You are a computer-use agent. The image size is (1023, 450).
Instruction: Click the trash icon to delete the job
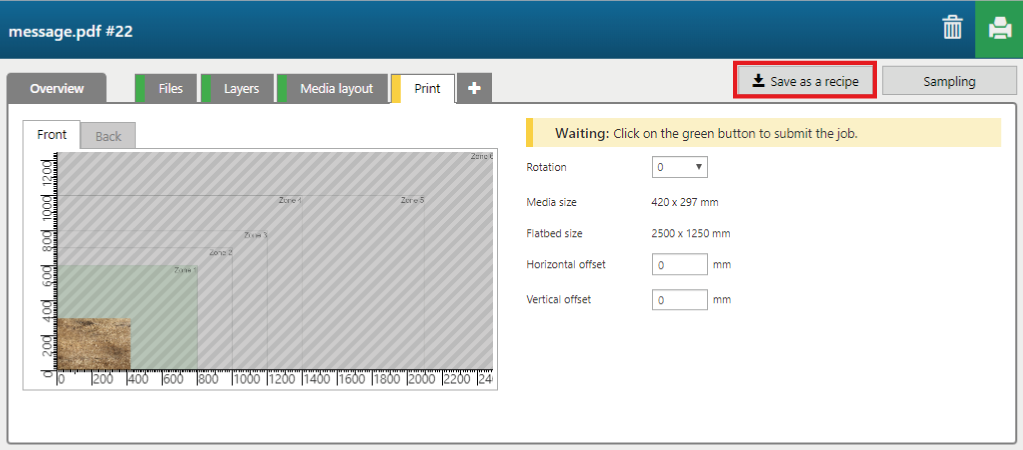coord(952,29)
